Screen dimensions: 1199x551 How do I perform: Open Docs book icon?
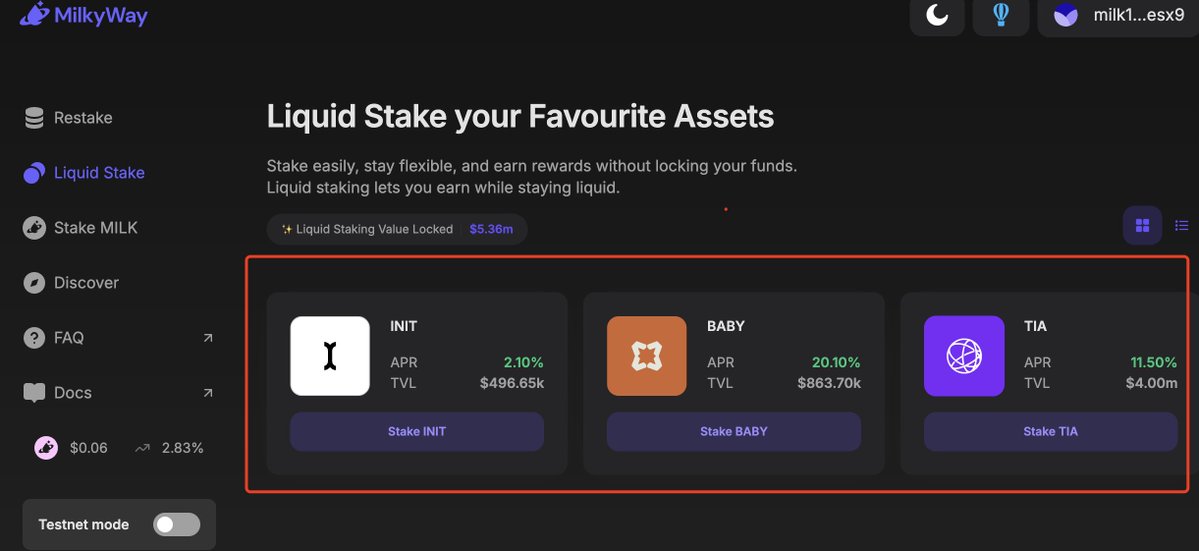pyautogui.click(x=34, y=393)
